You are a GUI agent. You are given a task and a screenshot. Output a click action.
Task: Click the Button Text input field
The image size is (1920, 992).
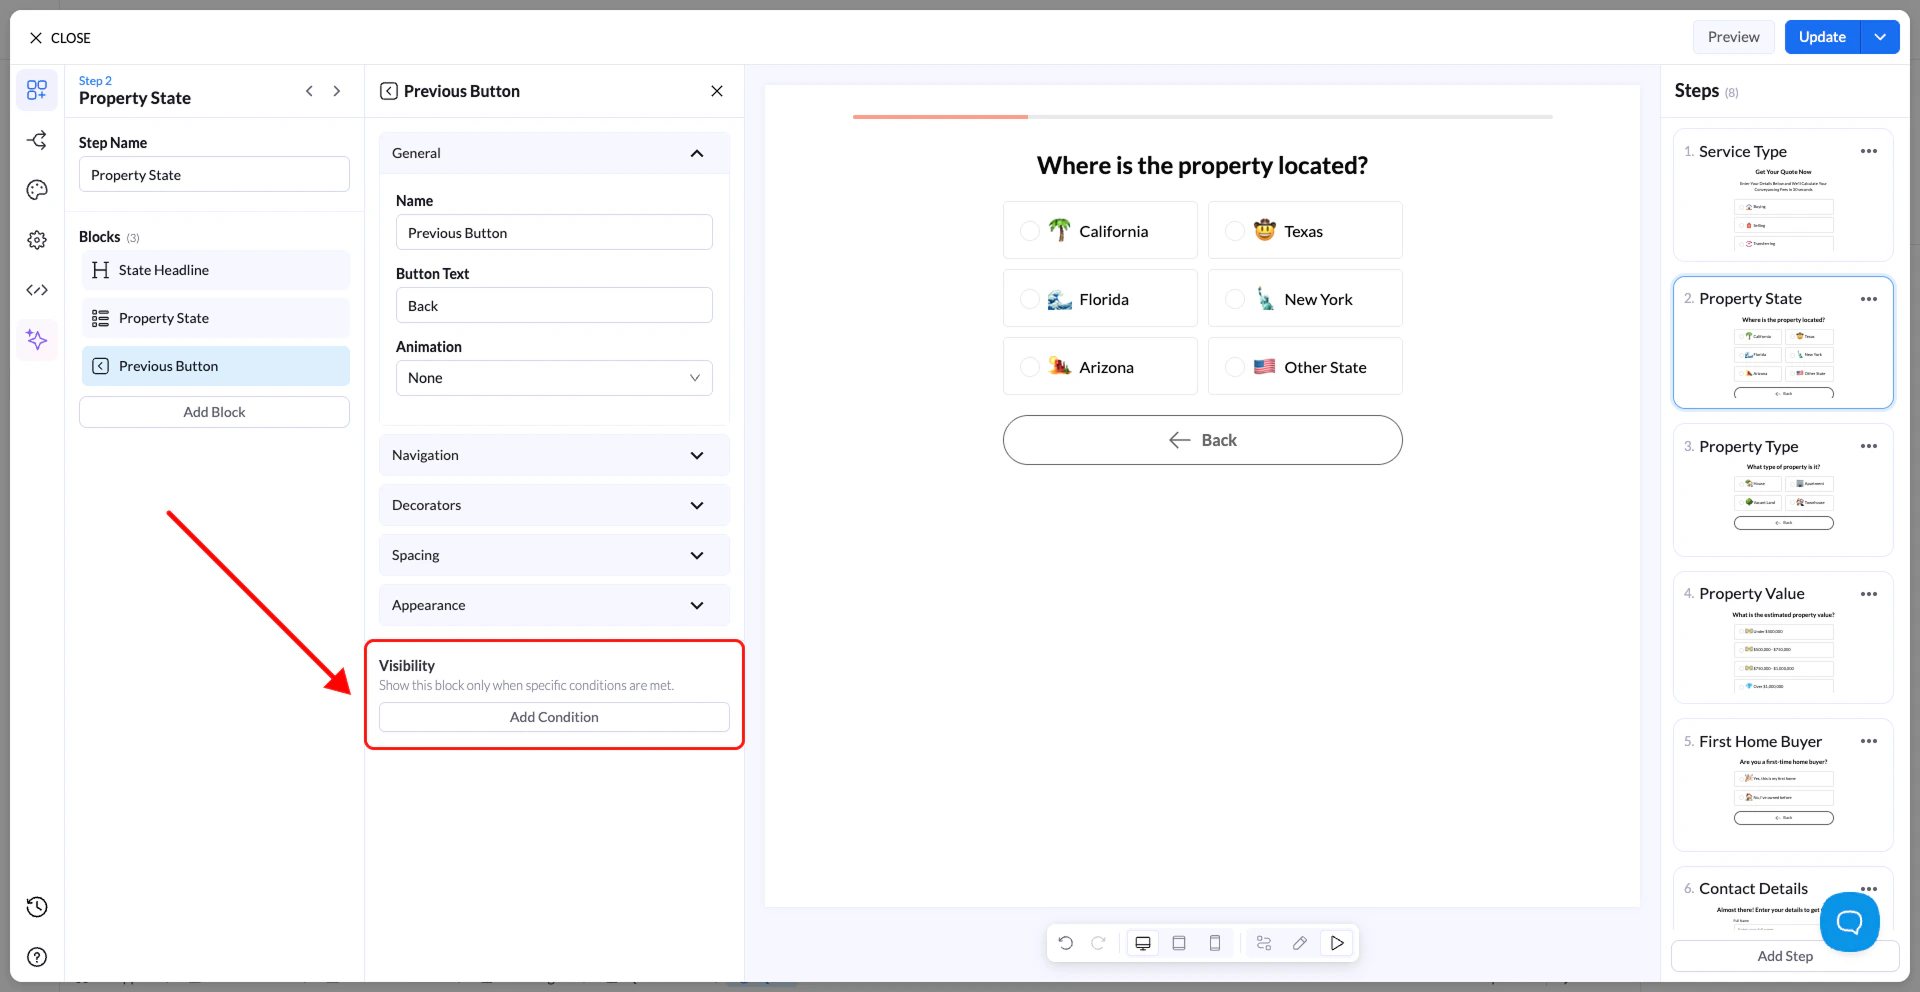point(554,305)
